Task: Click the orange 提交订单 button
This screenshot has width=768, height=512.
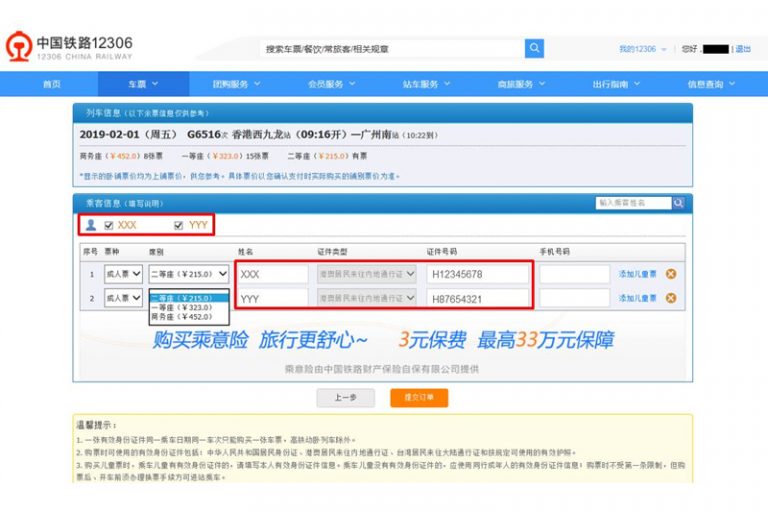Action: [419, 397]
